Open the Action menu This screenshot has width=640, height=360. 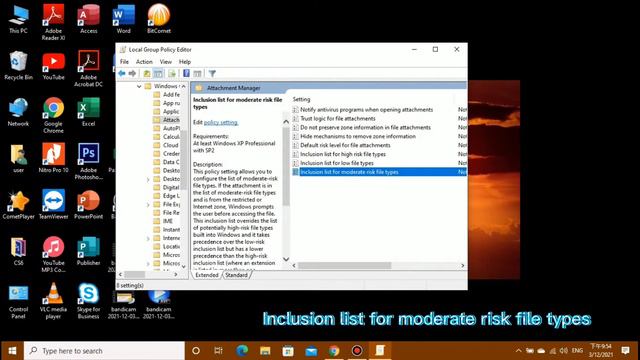pos(144,62)
